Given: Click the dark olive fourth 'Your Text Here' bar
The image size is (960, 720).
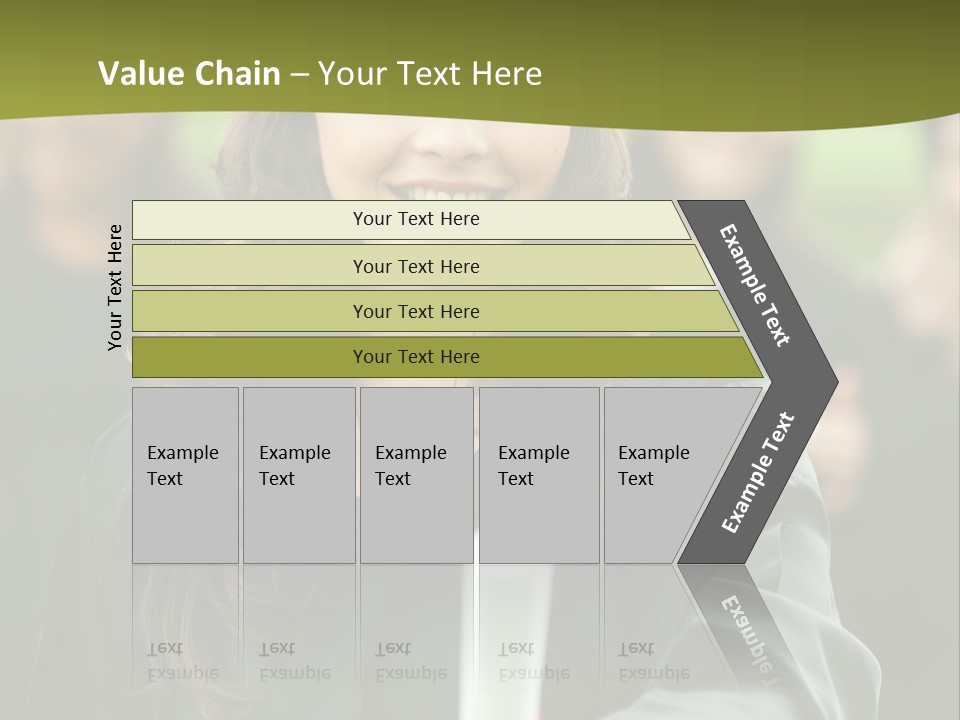Looking at the screenshot, I should pos(447,357).
